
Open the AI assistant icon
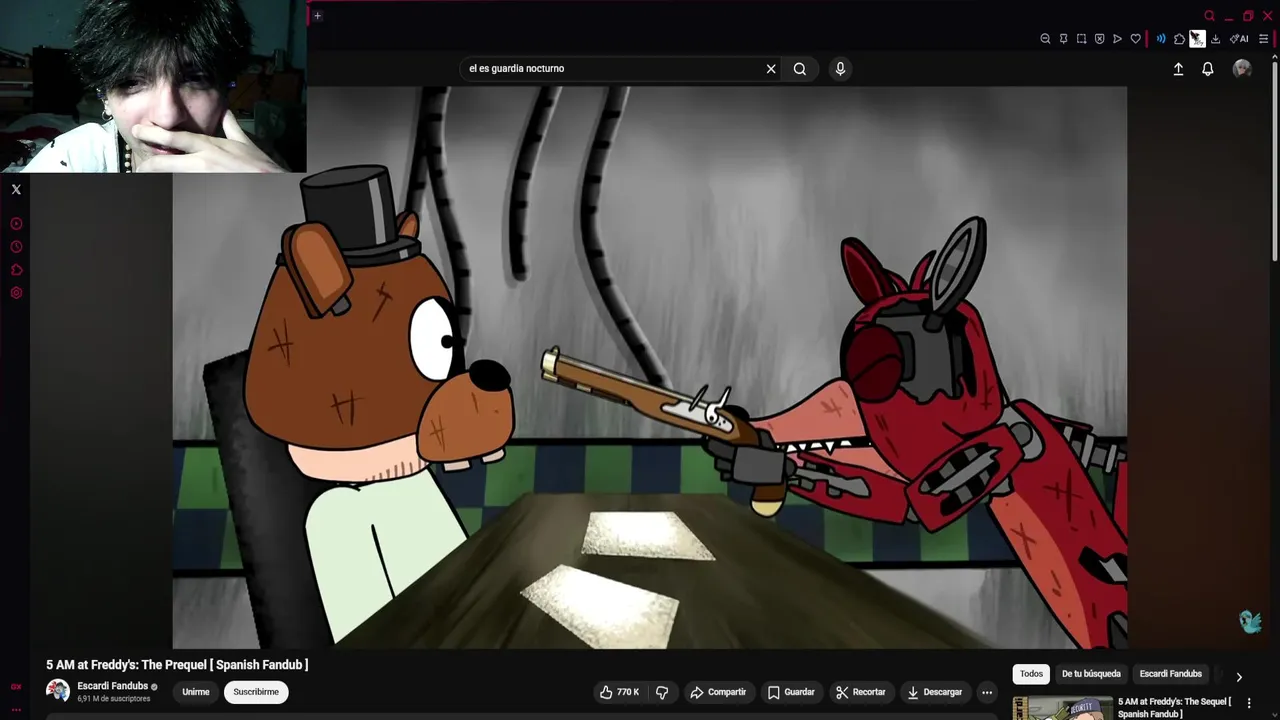click(x=1240, y=39)
